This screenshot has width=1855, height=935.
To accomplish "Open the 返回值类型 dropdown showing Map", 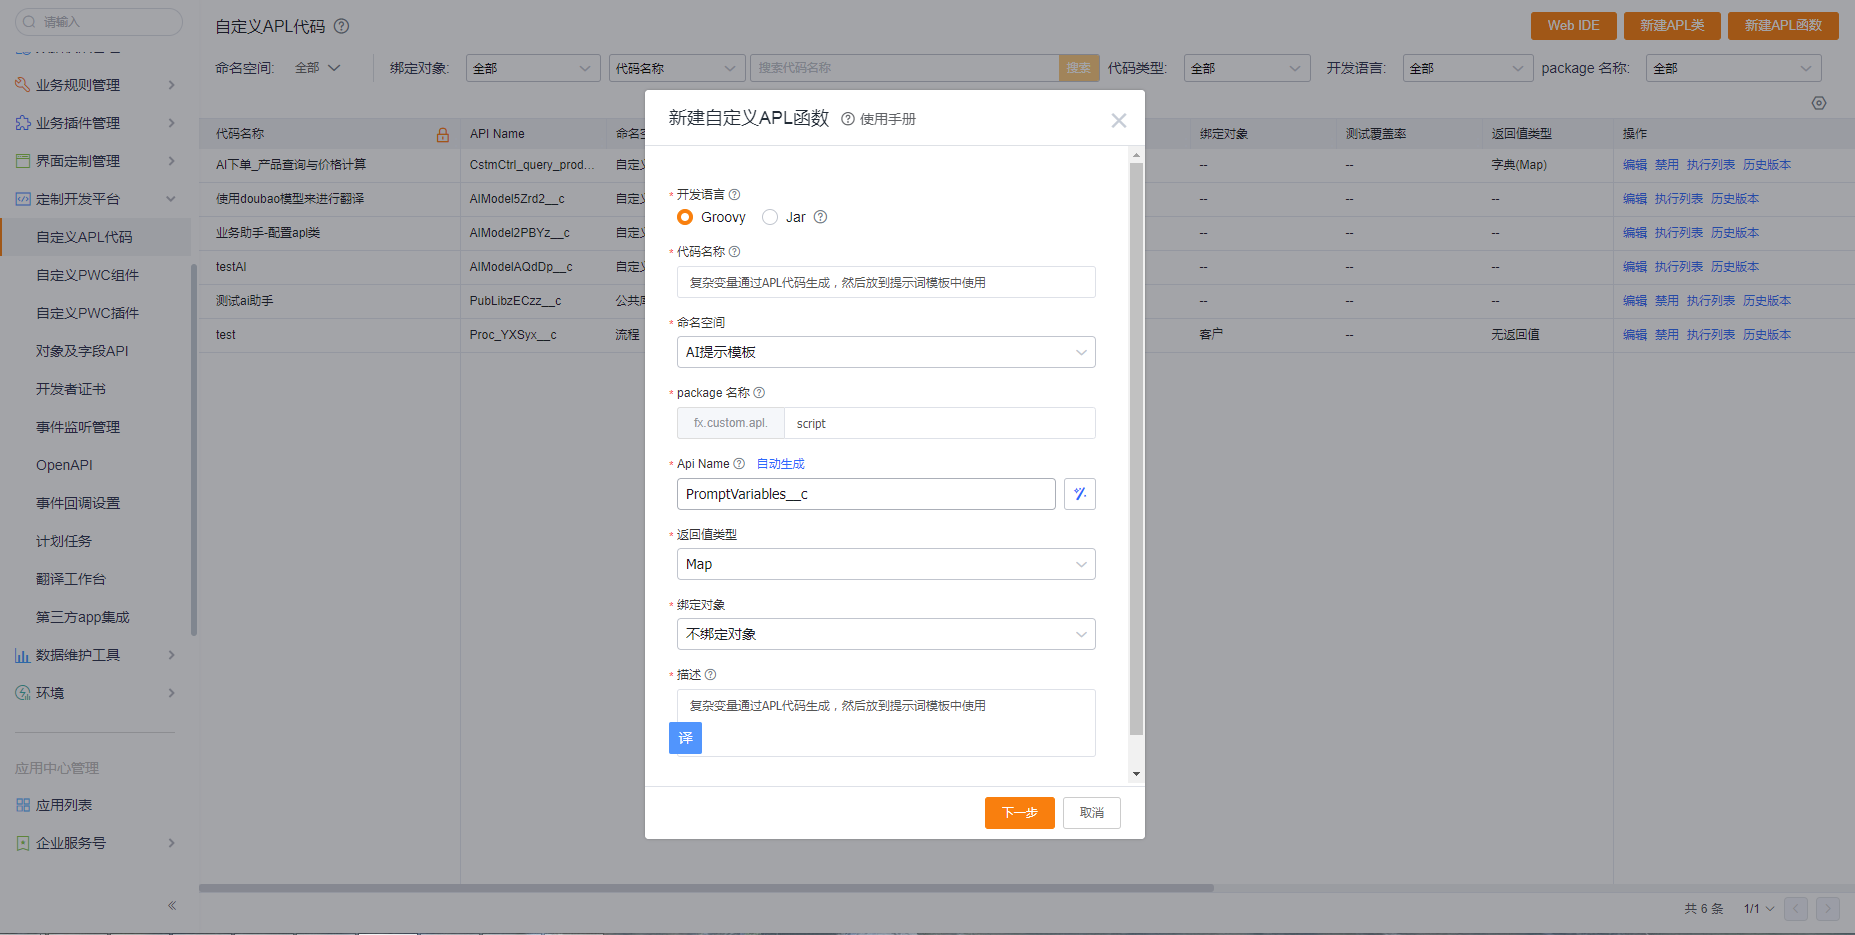I will pyautogui.click(x=886, y=564).
